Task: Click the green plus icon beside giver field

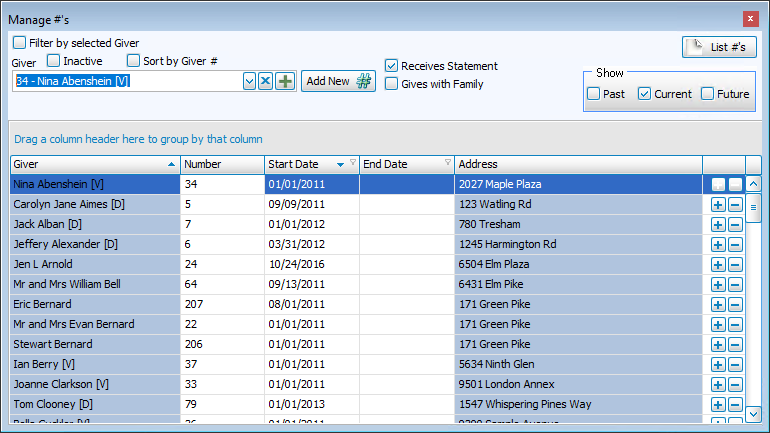Action: click(285, 82)
